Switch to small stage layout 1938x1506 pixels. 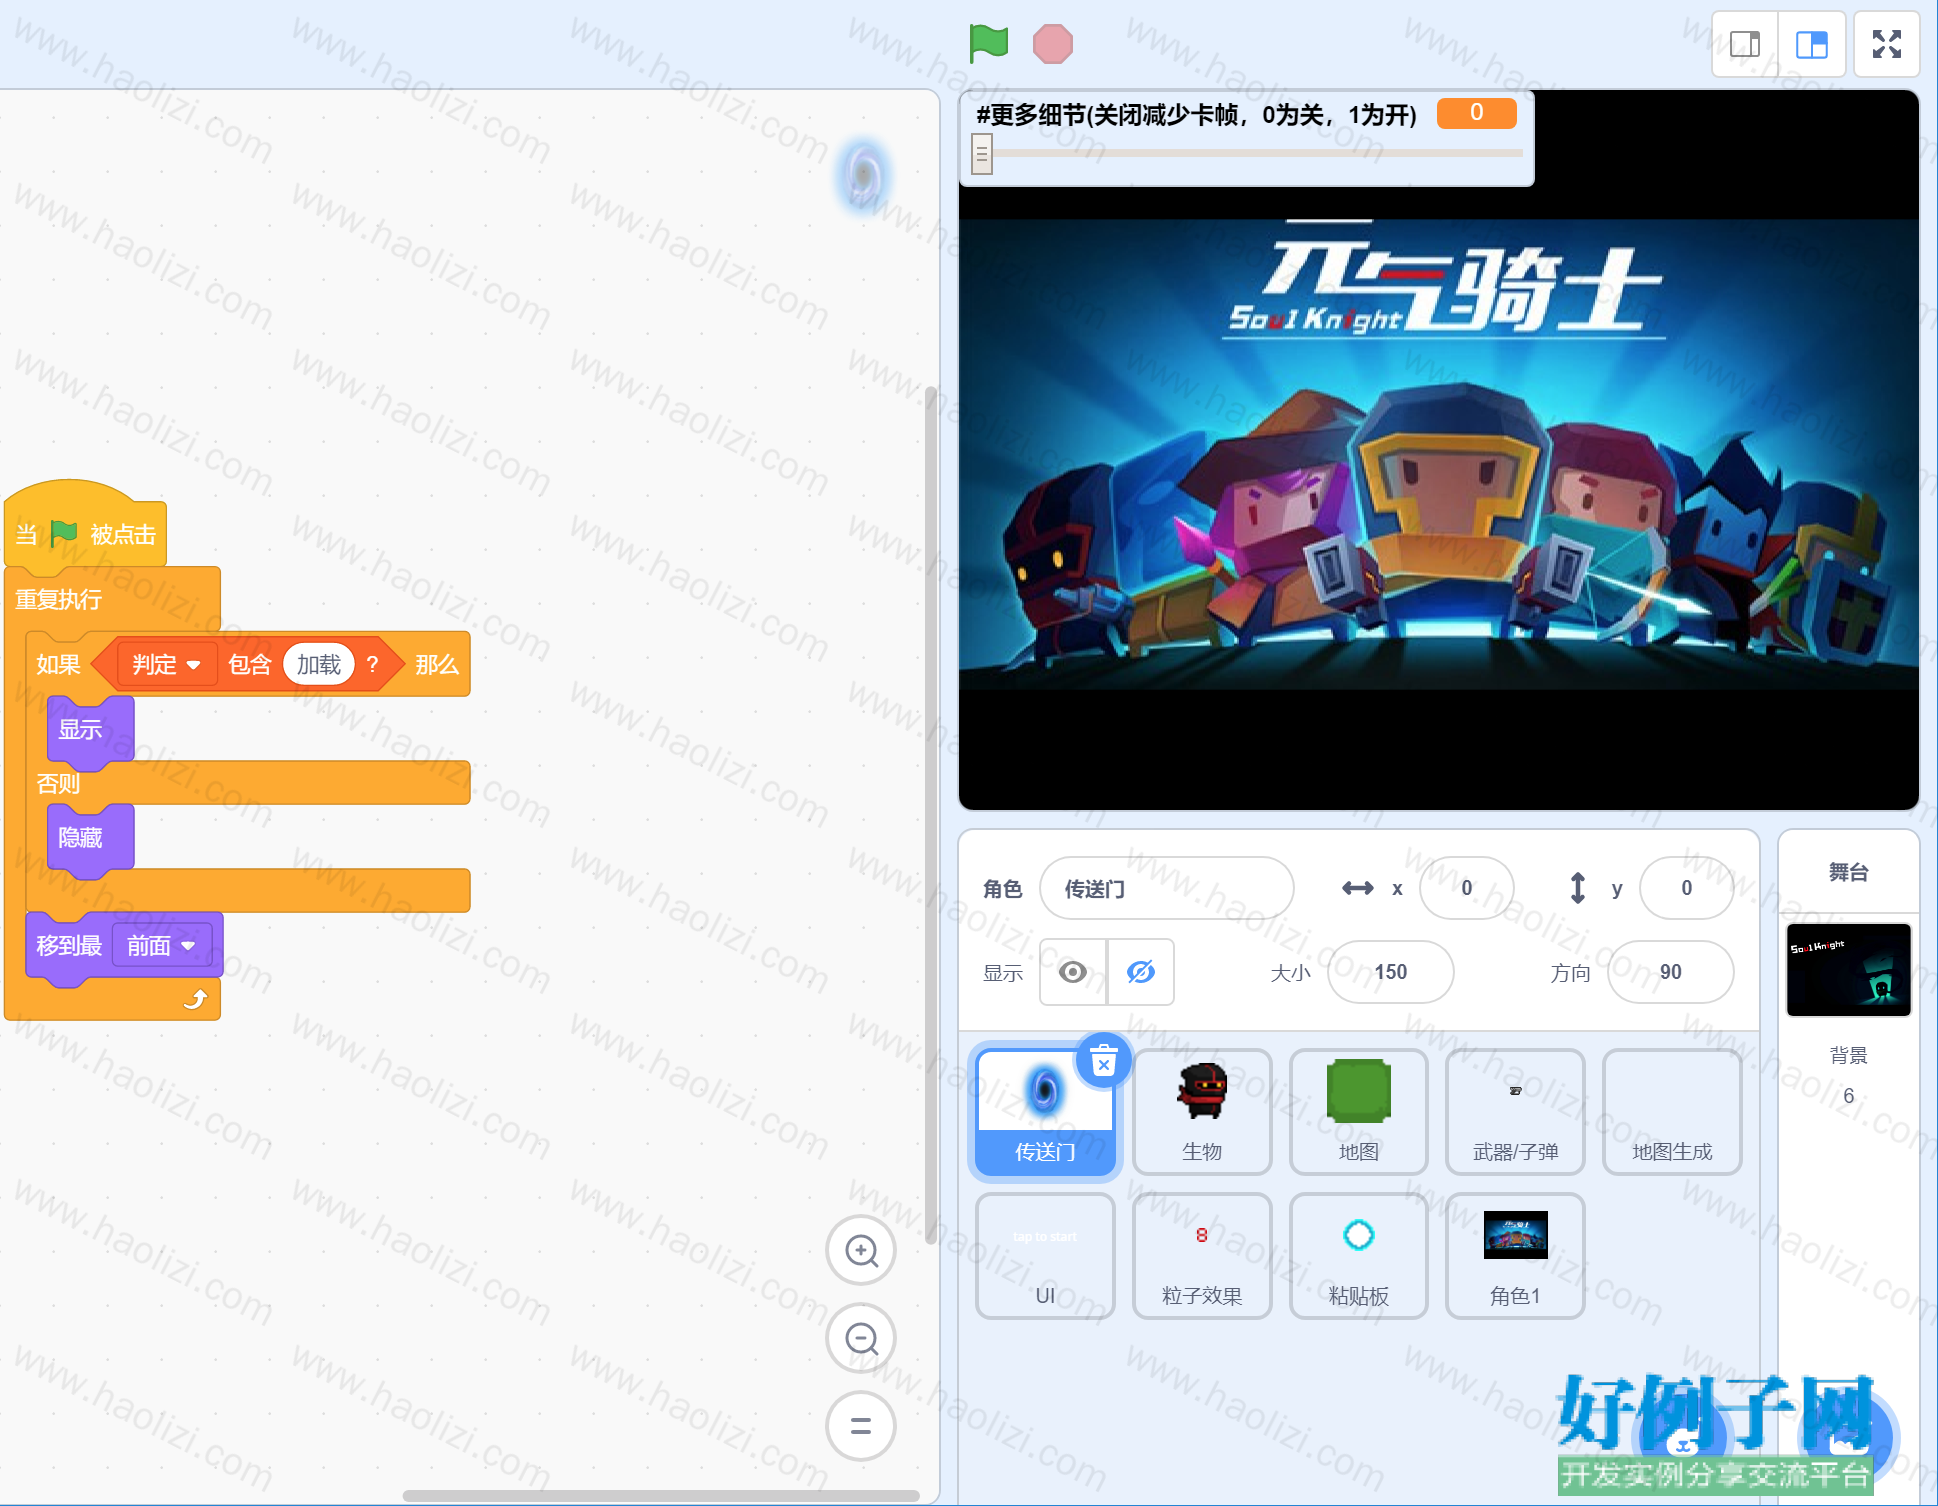[1745, 44]
